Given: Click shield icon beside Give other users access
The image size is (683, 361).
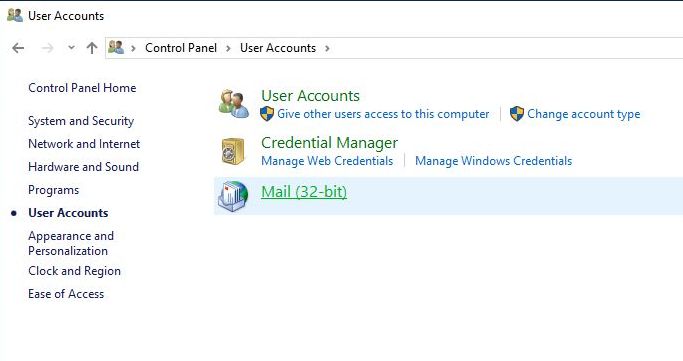Looking at the screenshot, I should 267,114.
